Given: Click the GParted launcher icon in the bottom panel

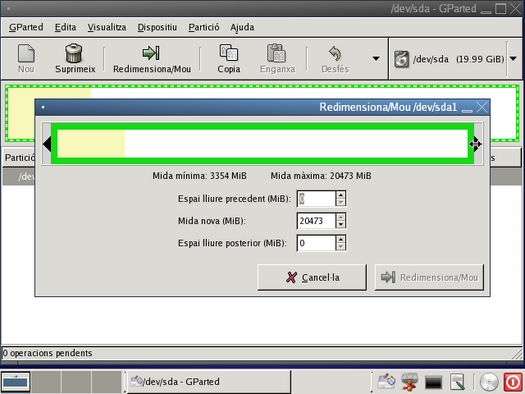Looking at the screenshot, I should point(386,381).
